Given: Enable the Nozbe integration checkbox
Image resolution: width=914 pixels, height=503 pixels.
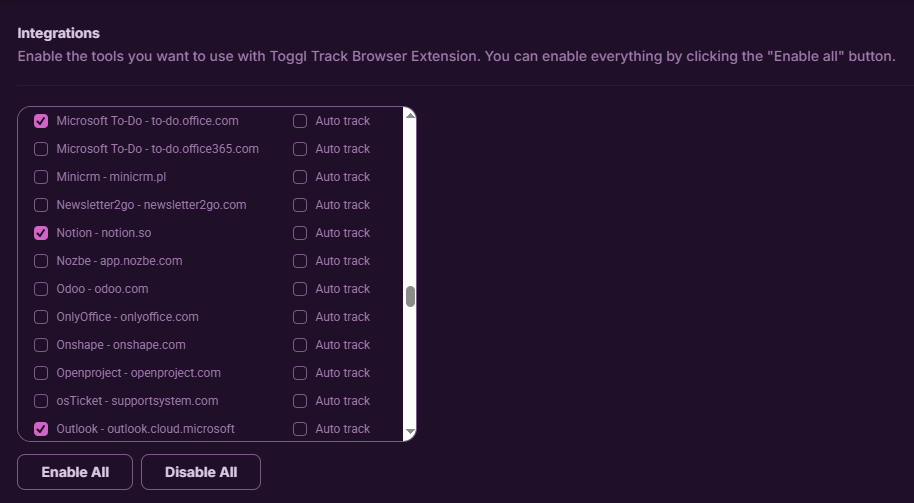Looking at the screenshot, I should pos(41,261).
